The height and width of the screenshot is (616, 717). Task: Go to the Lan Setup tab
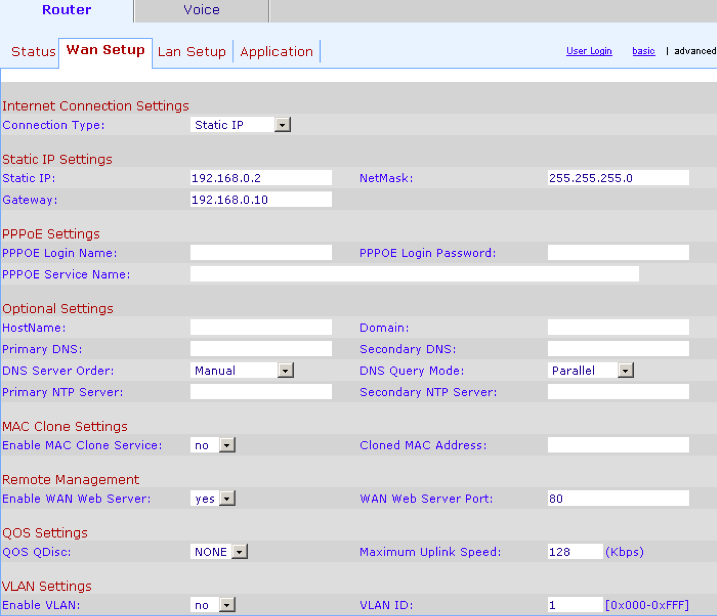(x=192, y=52)
